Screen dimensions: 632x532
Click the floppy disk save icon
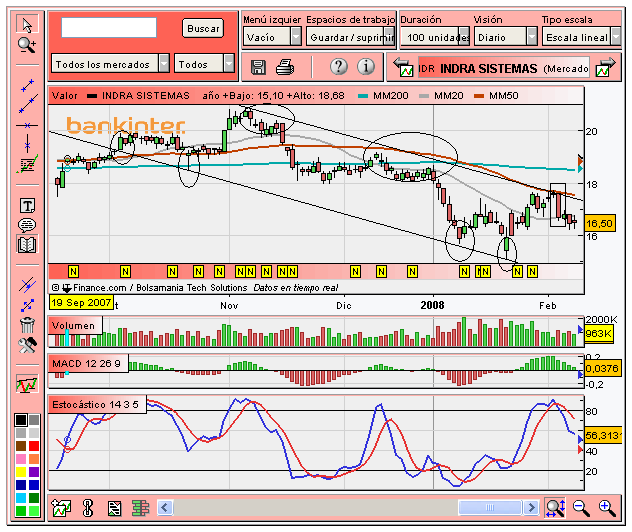258,67
